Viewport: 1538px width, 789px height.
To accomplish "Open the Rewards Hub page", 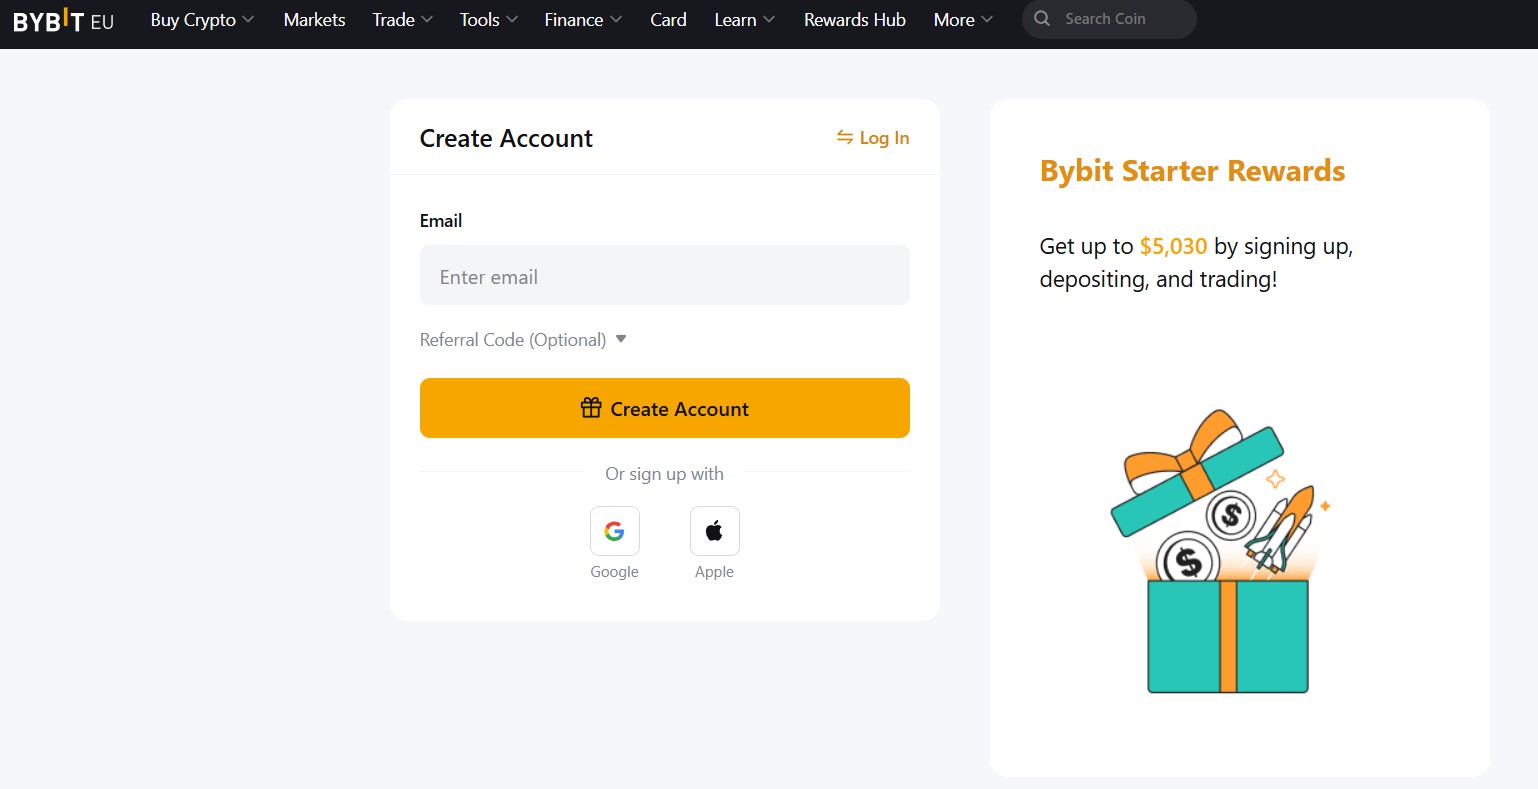I will pyautogui.click(x=854, y=20).
